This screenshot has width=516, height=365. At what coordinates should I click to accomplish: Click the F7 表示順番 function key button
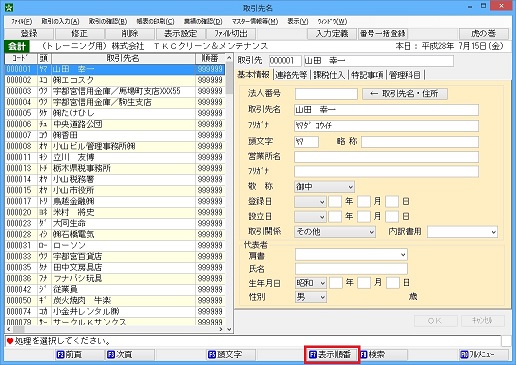tap(332, 354)
